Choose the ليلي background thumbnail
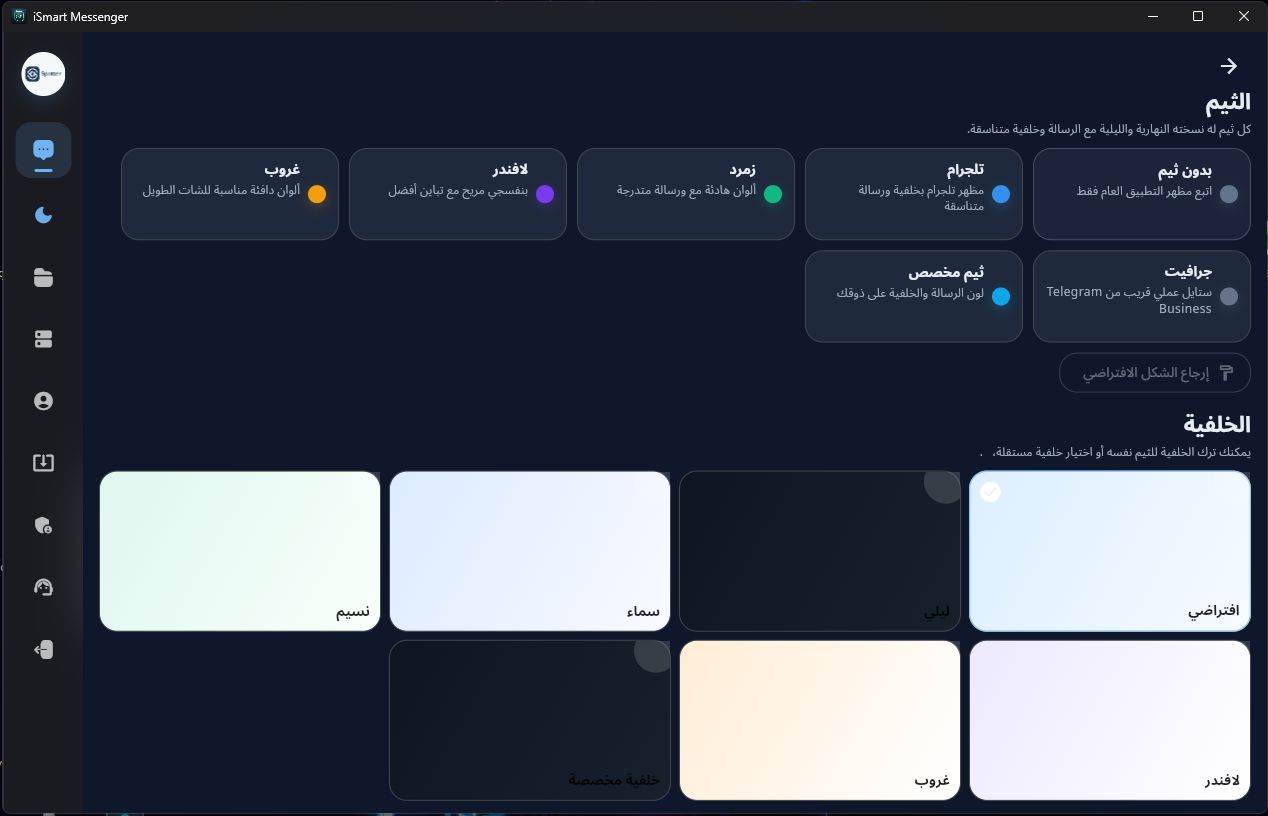1268x816 pixels. pyautogui.click(x=820, y=551)
